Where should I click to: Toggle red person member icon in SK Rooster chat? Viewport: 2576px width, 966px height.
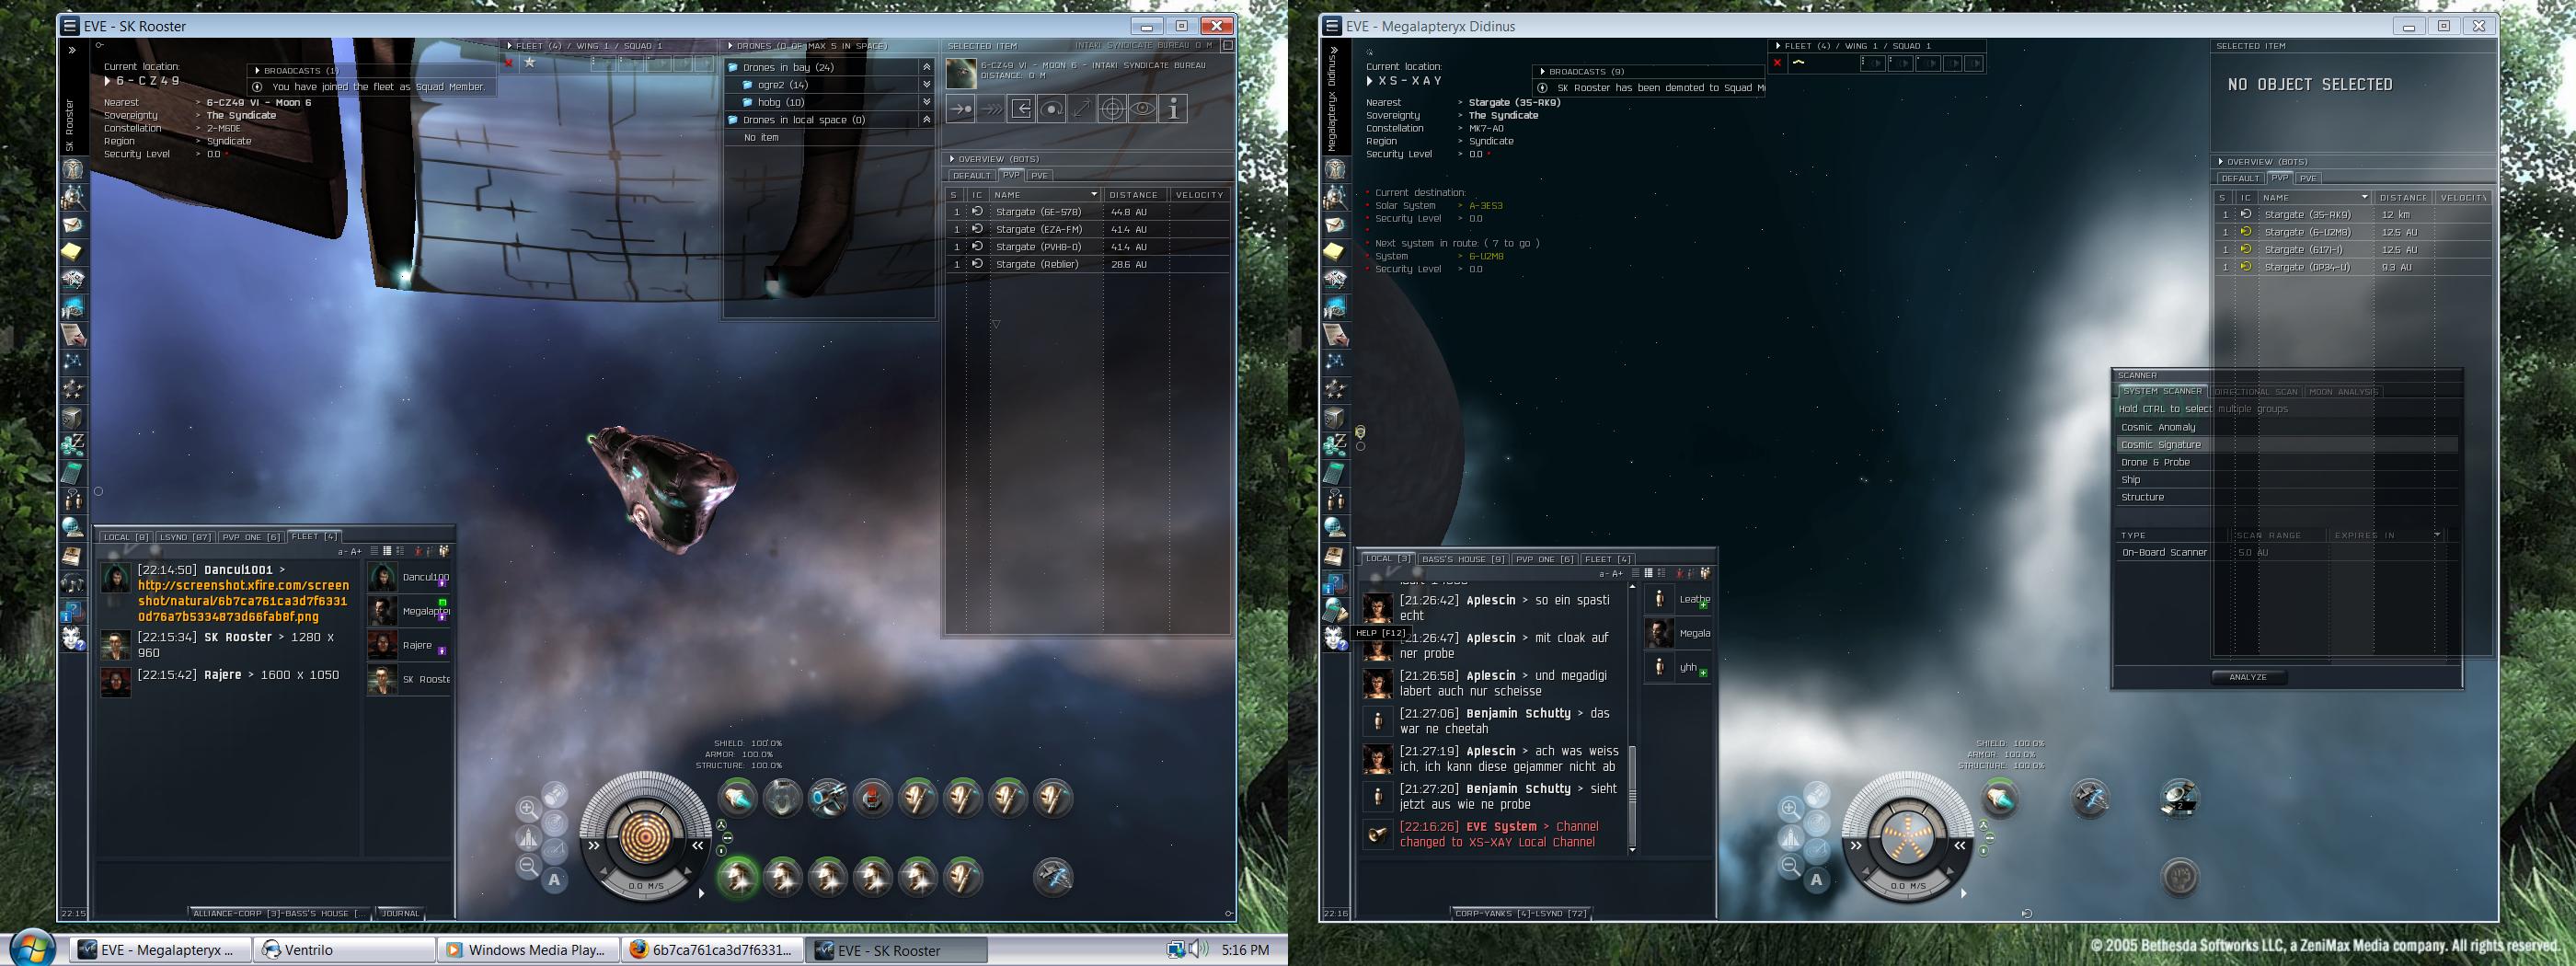418,551
